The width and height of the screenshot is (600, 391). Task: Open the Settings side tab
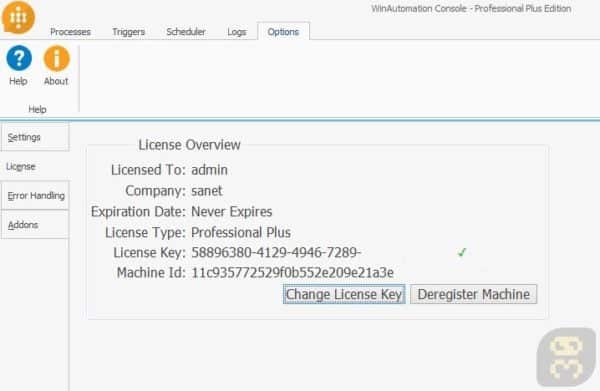point(35,137)
